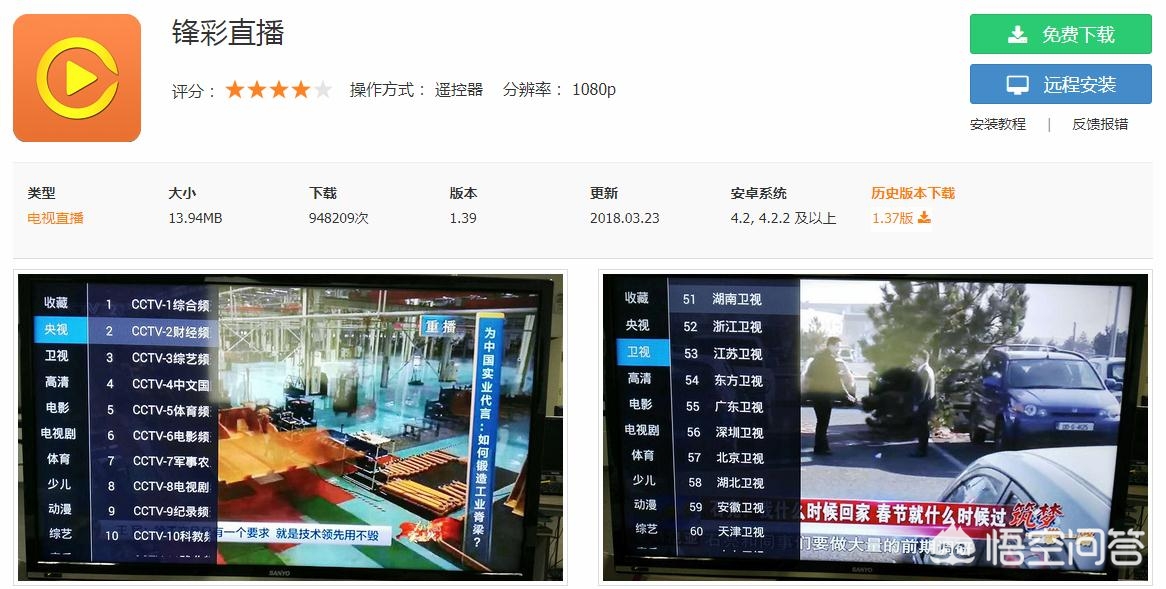Open the 历史版本下载 heading link
Image resolution: width=1166 pixels, height=589 pixels.
[x=913, y=193]
